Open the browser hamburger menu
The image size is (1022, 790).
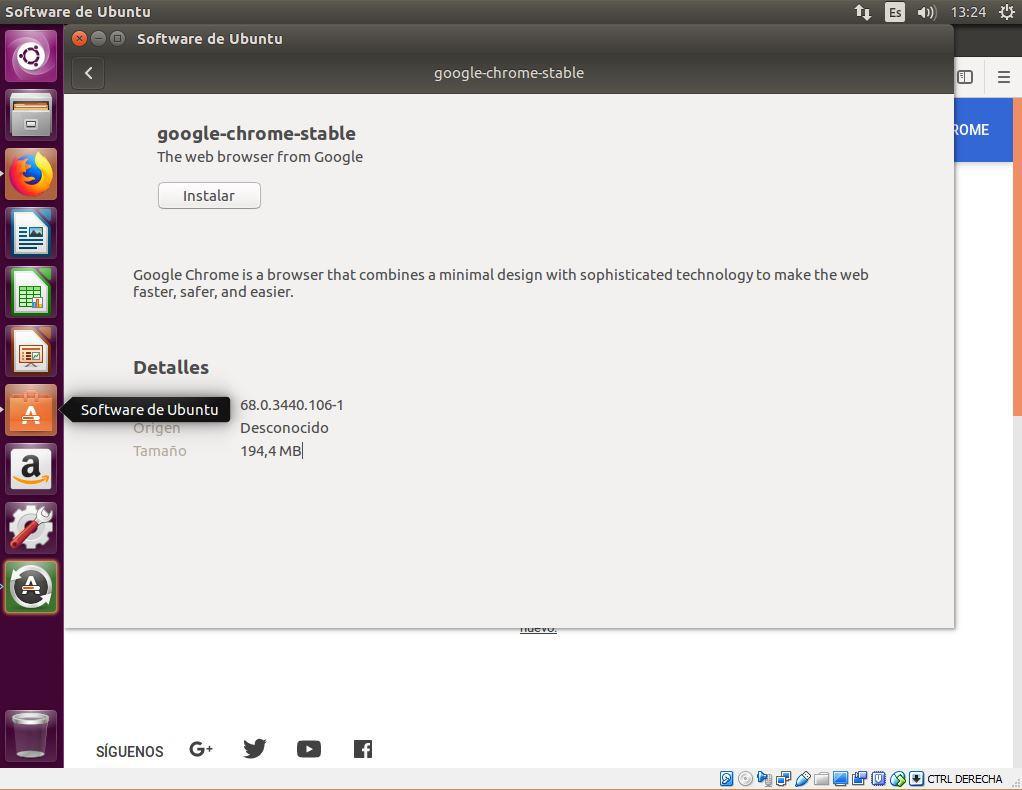[x=1004, y=76]
